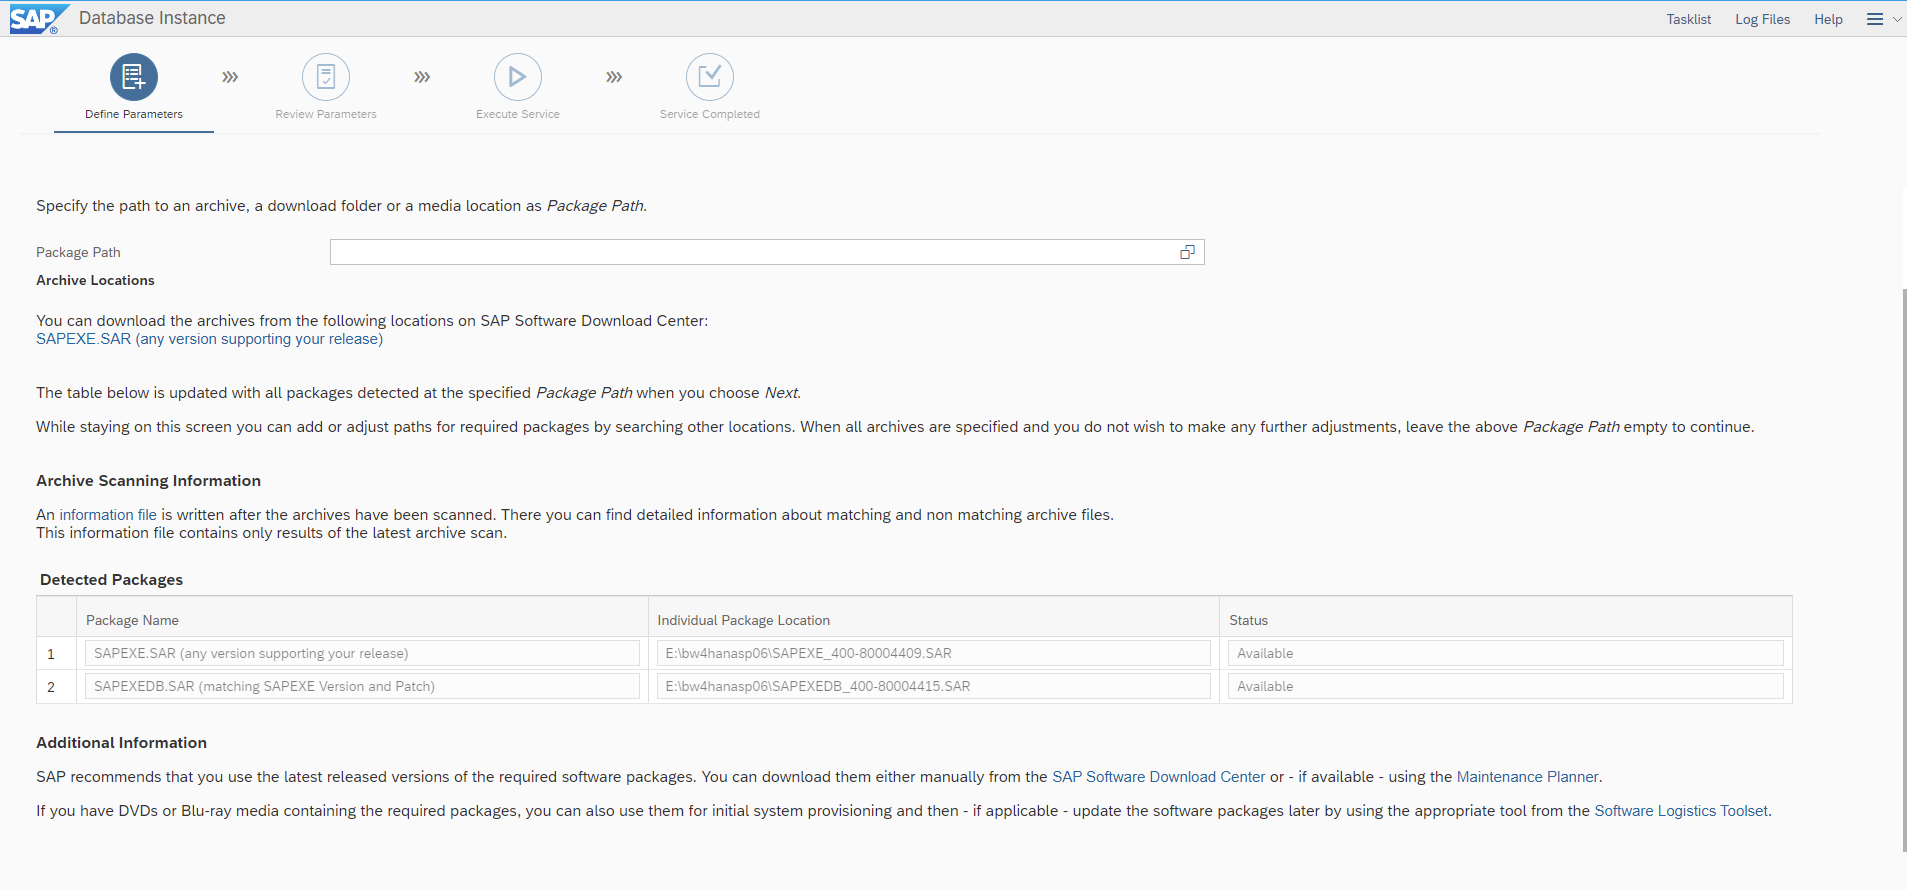
Task: Click the Service Completed tab label
Action: 710,114
